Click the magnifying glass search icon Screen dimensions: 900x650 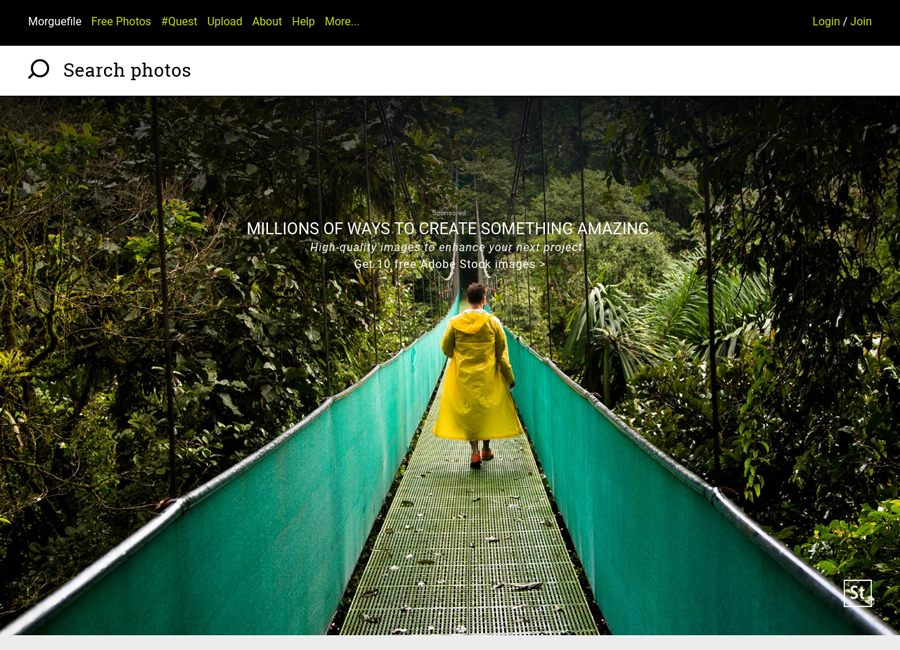pyautogui.click(x=38, y=69)
